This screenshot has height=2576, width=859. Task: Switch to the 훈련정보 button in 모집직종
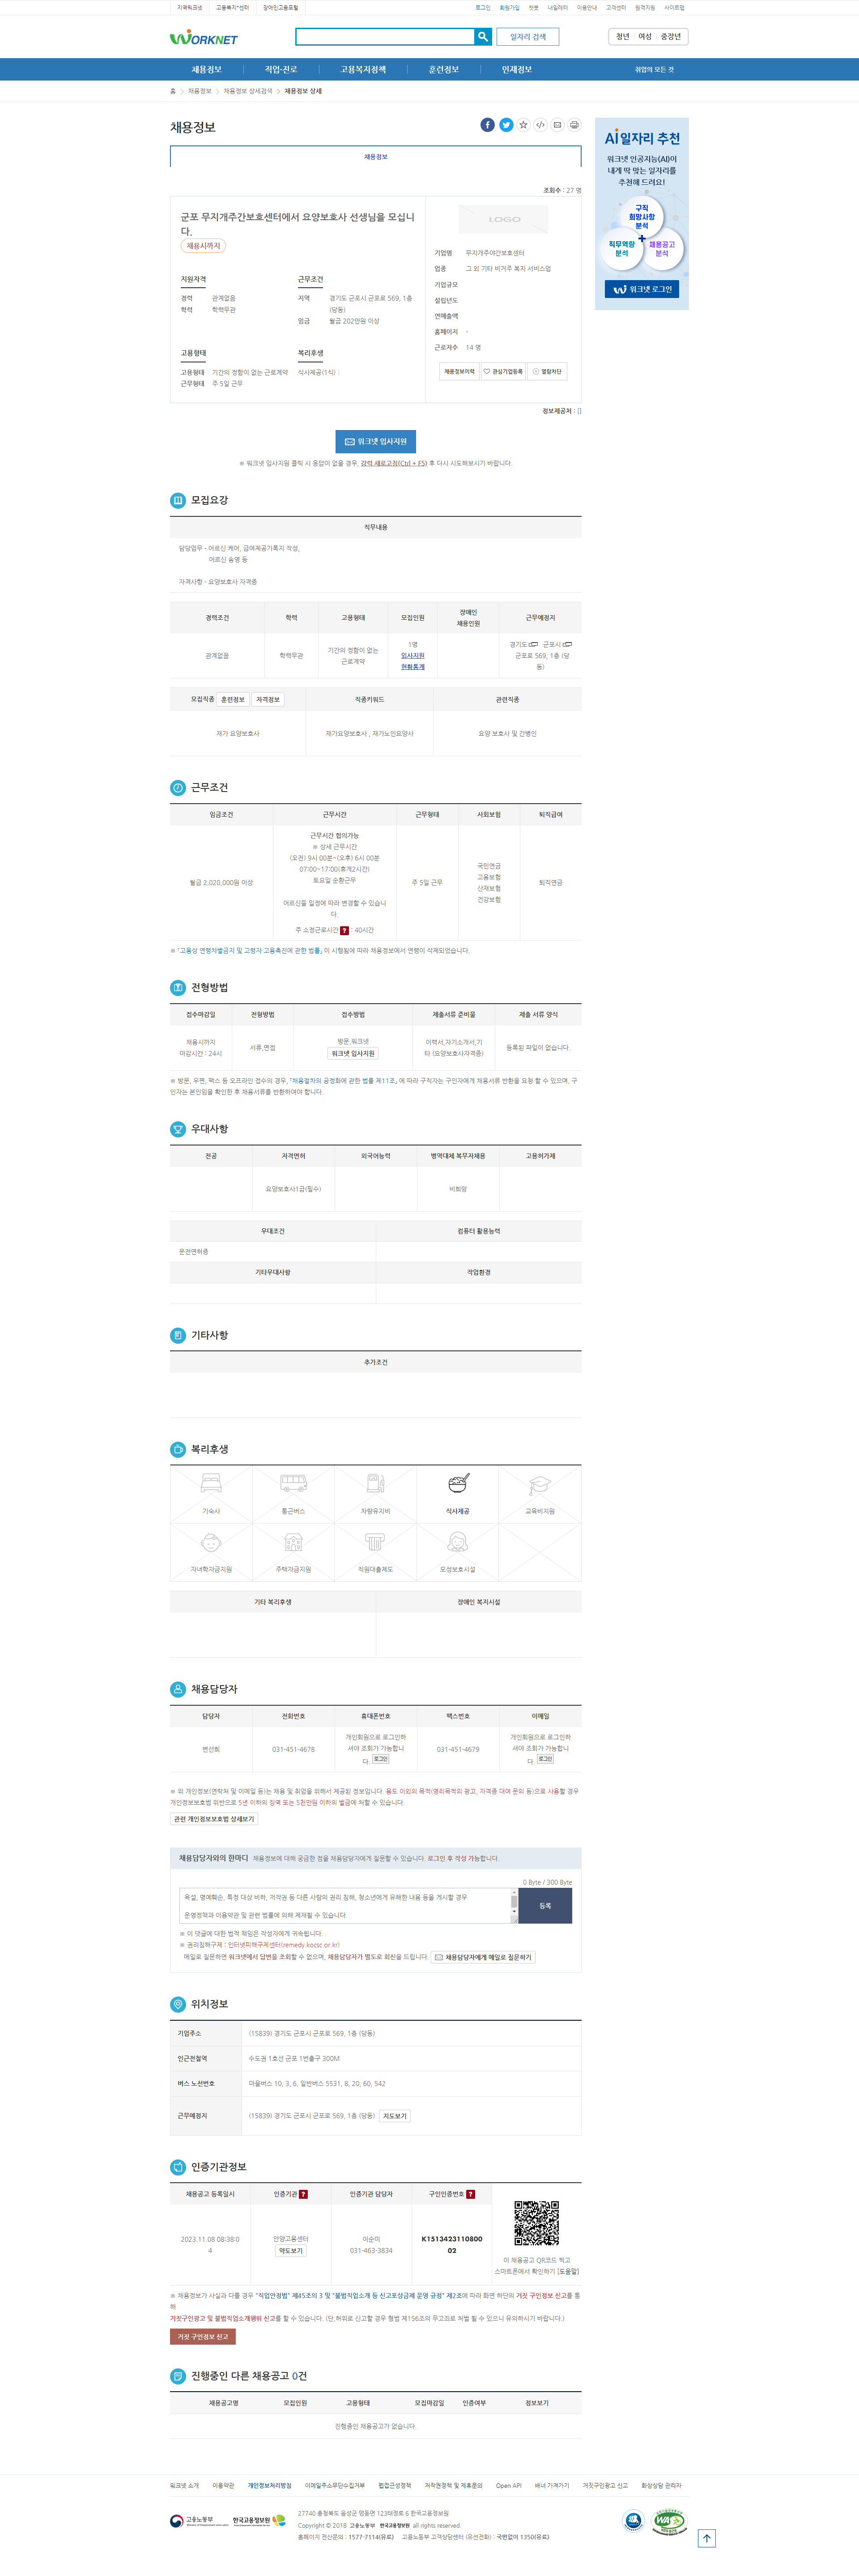tap(233, 699)
